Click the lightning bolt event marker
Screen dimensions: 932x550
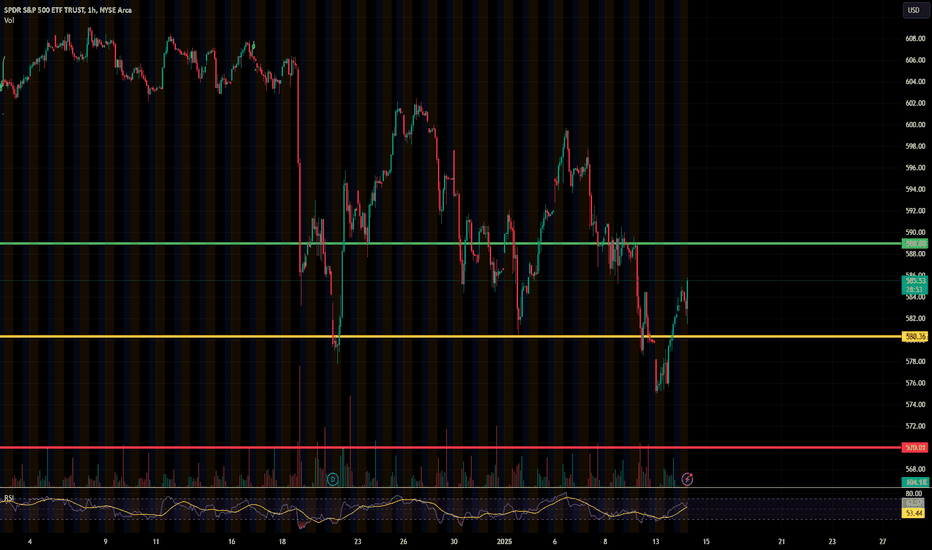point(687,479)
